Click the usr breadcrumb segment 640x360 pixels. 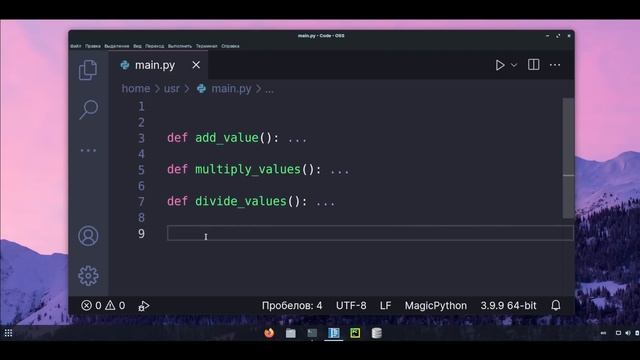coord(171,89)
